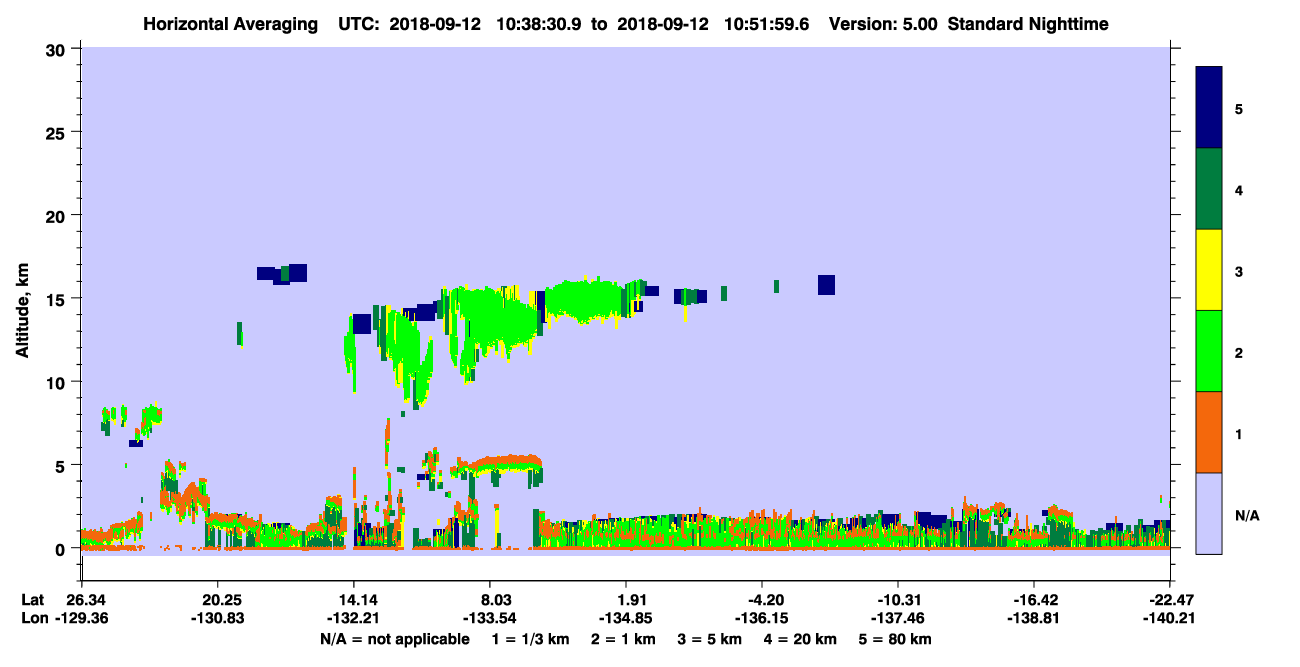The image size is (1300, 667).
Task: Click the latitude value -22.47
Action: [1170, 600]
